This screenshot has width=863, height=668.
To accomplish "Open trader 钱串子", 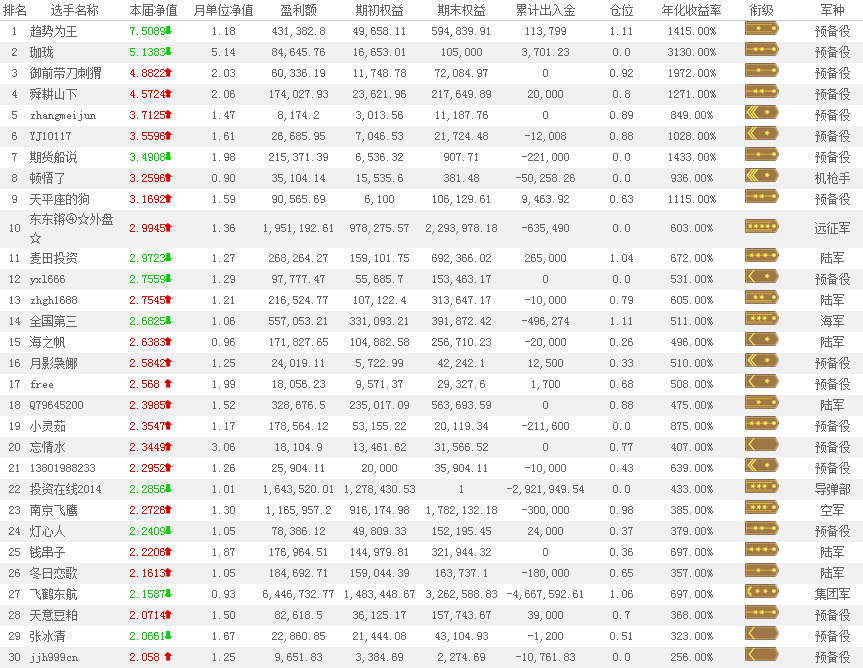I will (47, 552).
